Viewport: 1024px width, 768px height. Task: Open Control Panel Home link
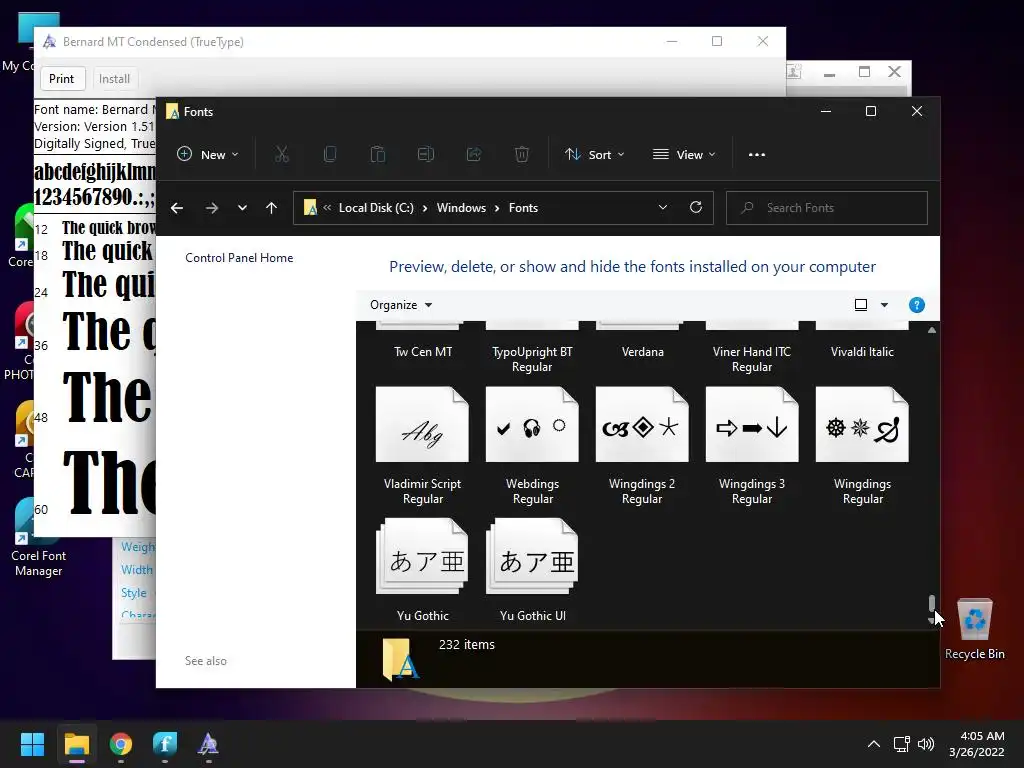239,257
